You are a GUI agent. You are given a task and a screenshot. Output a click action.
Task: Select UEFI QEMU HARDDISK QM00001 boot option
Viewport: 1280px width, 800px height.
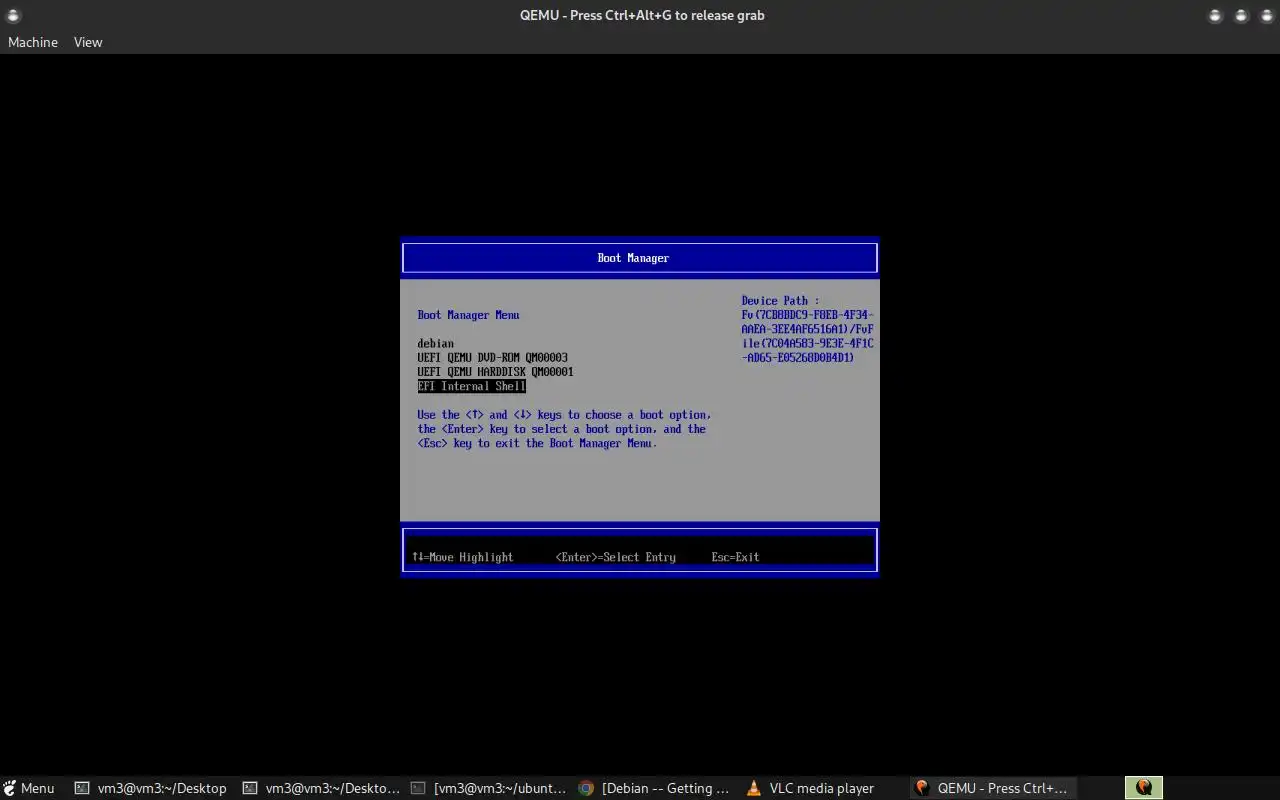click(x=495, y=372)
